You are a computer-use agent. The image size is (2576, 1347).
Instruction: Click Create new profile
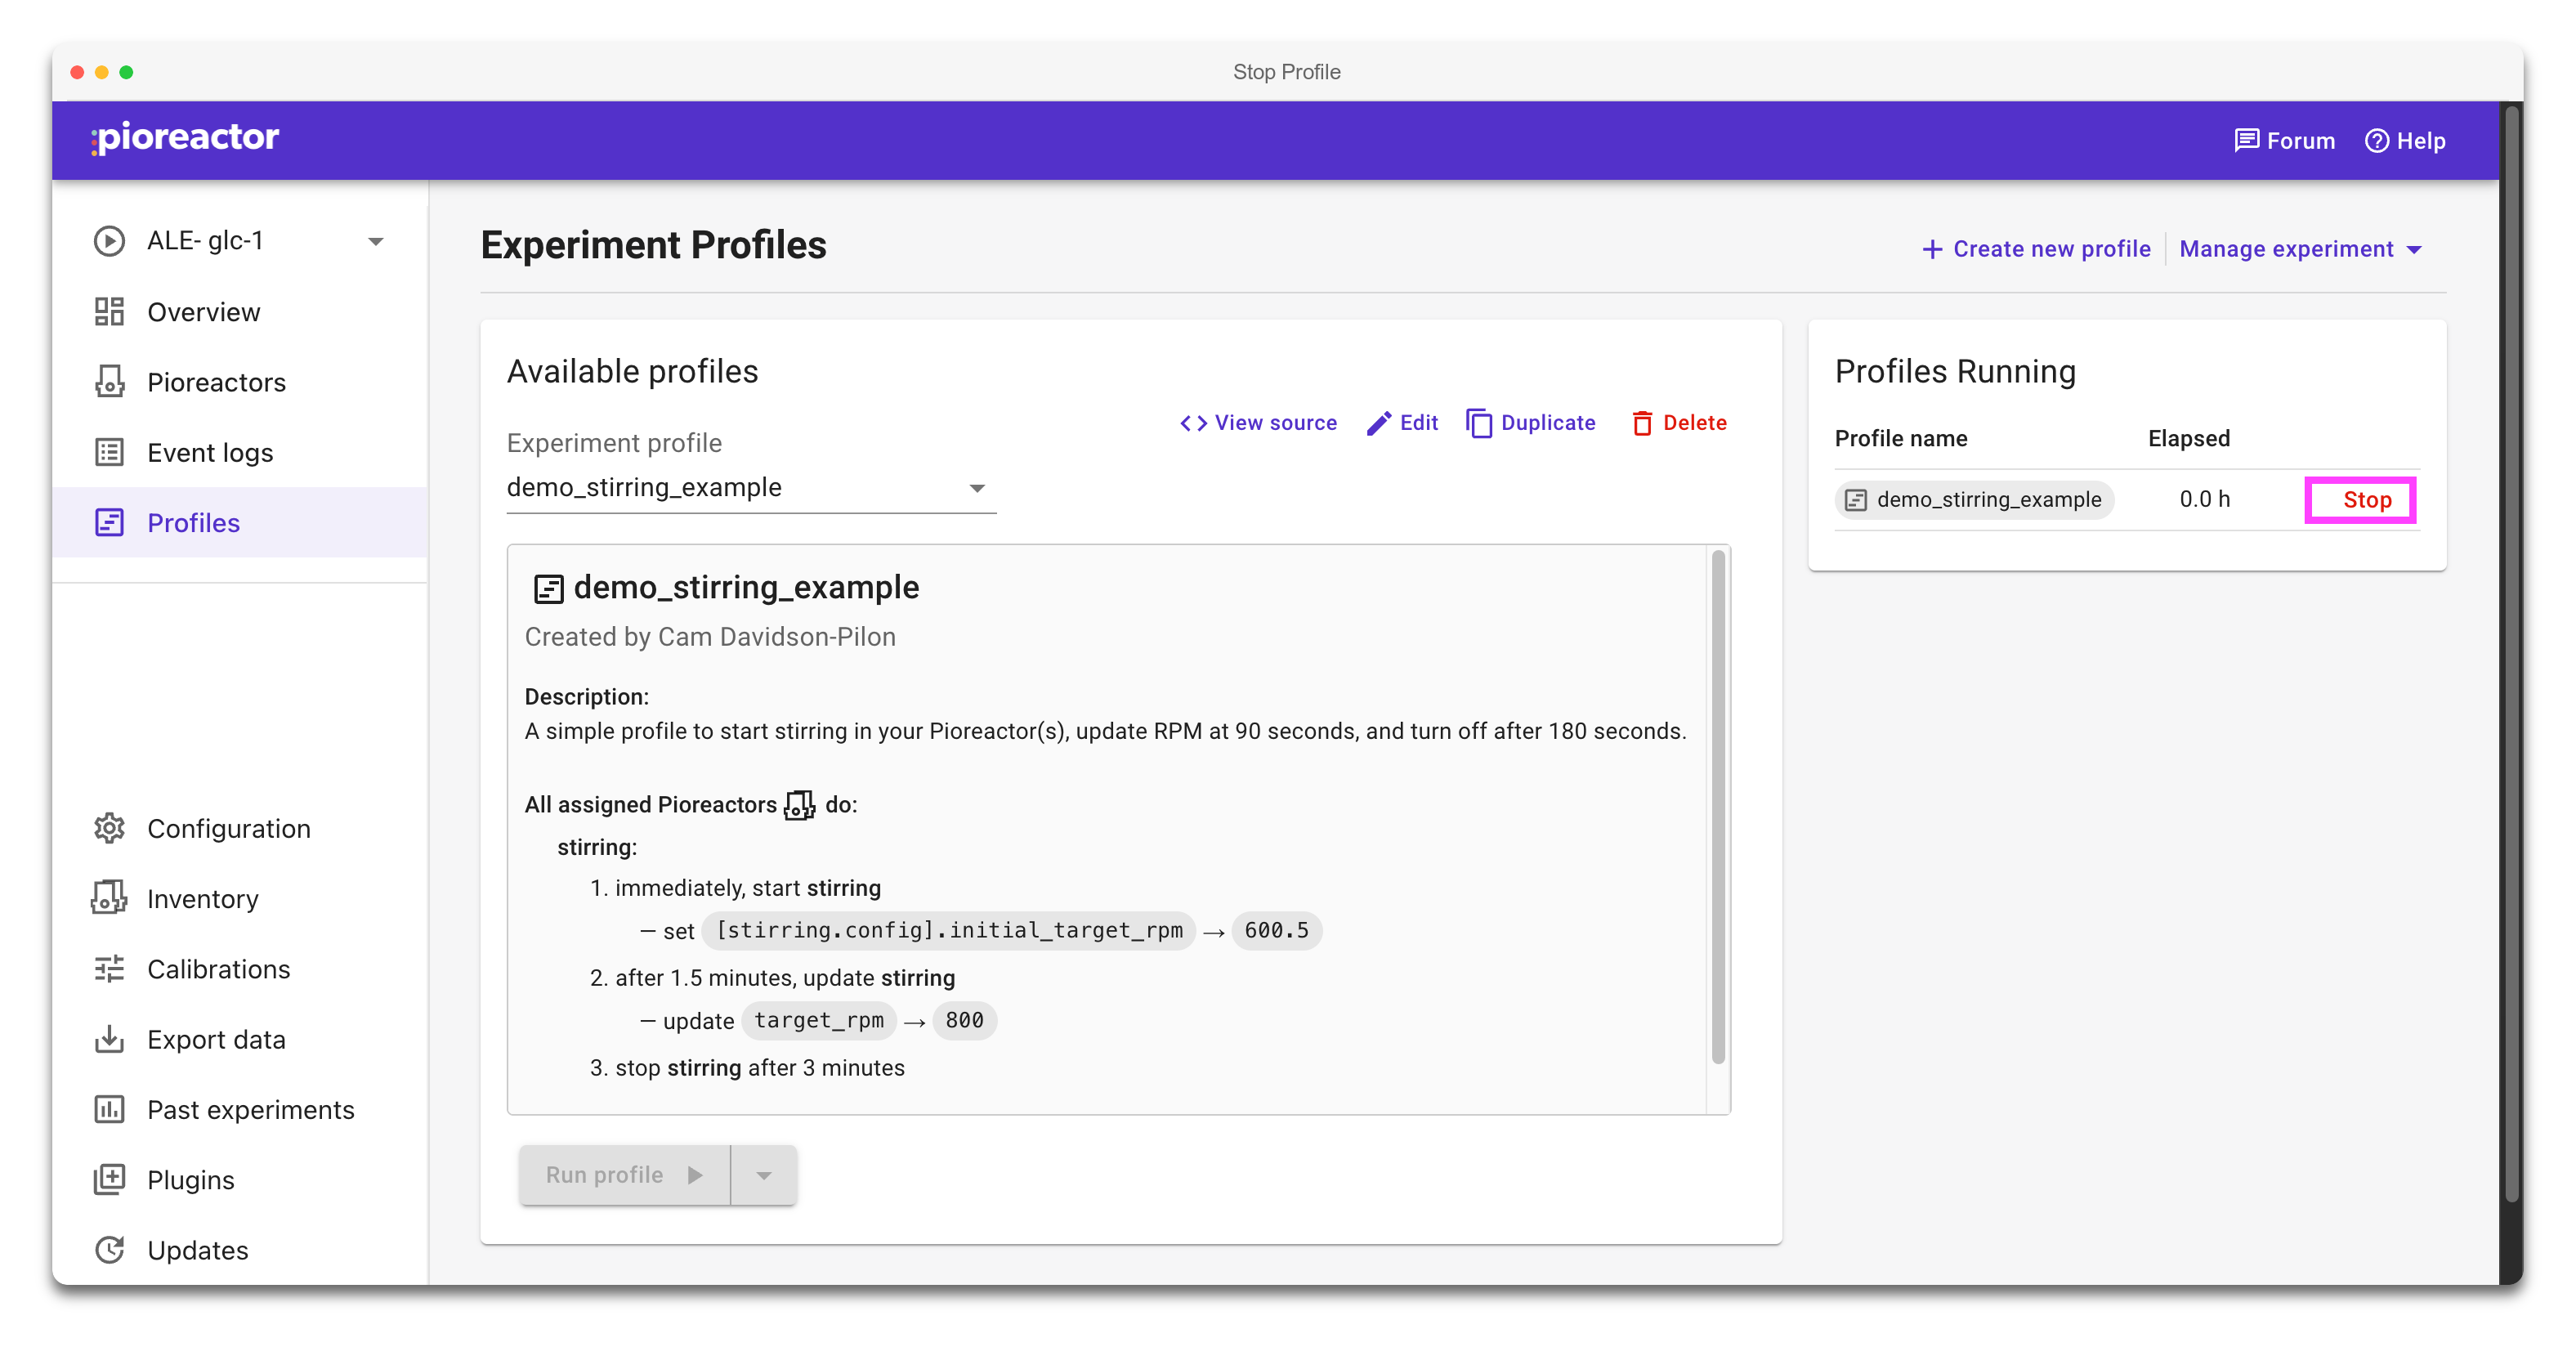pos(2036,249)
